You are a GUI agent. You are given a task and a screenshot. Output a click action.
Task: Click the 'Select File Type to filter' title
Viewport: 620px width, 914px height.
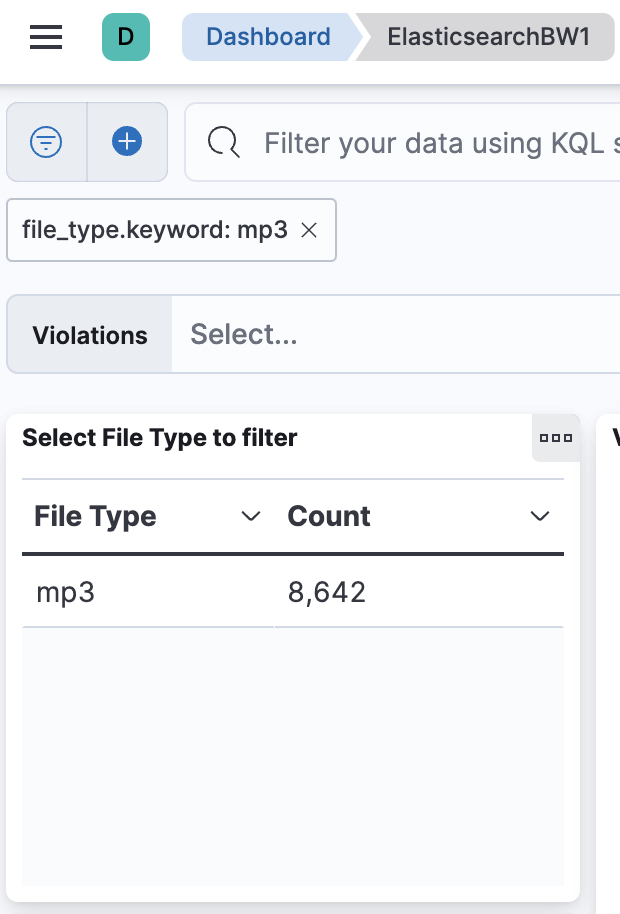pos(160,438)
